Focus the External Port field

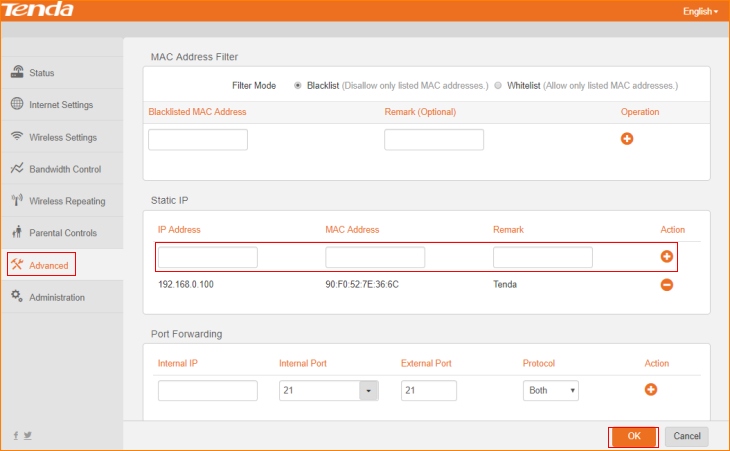[x=428, y=391]
